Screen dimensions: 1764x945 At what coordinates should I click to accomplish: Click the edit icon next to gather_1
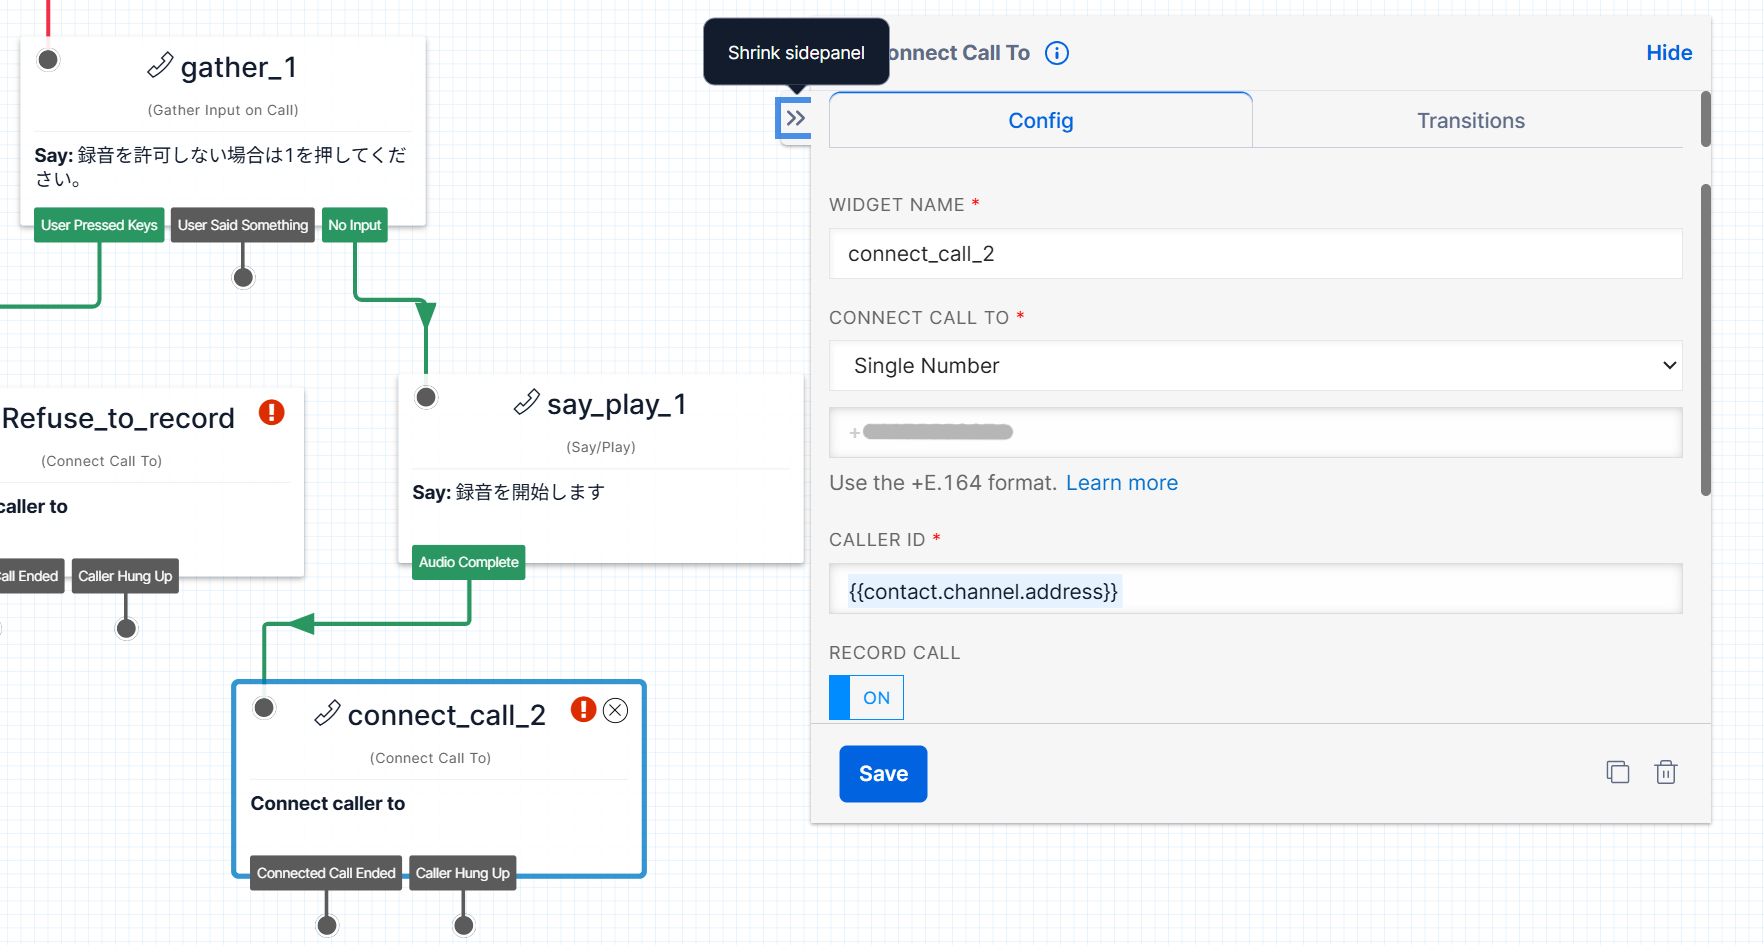(160, 66)
